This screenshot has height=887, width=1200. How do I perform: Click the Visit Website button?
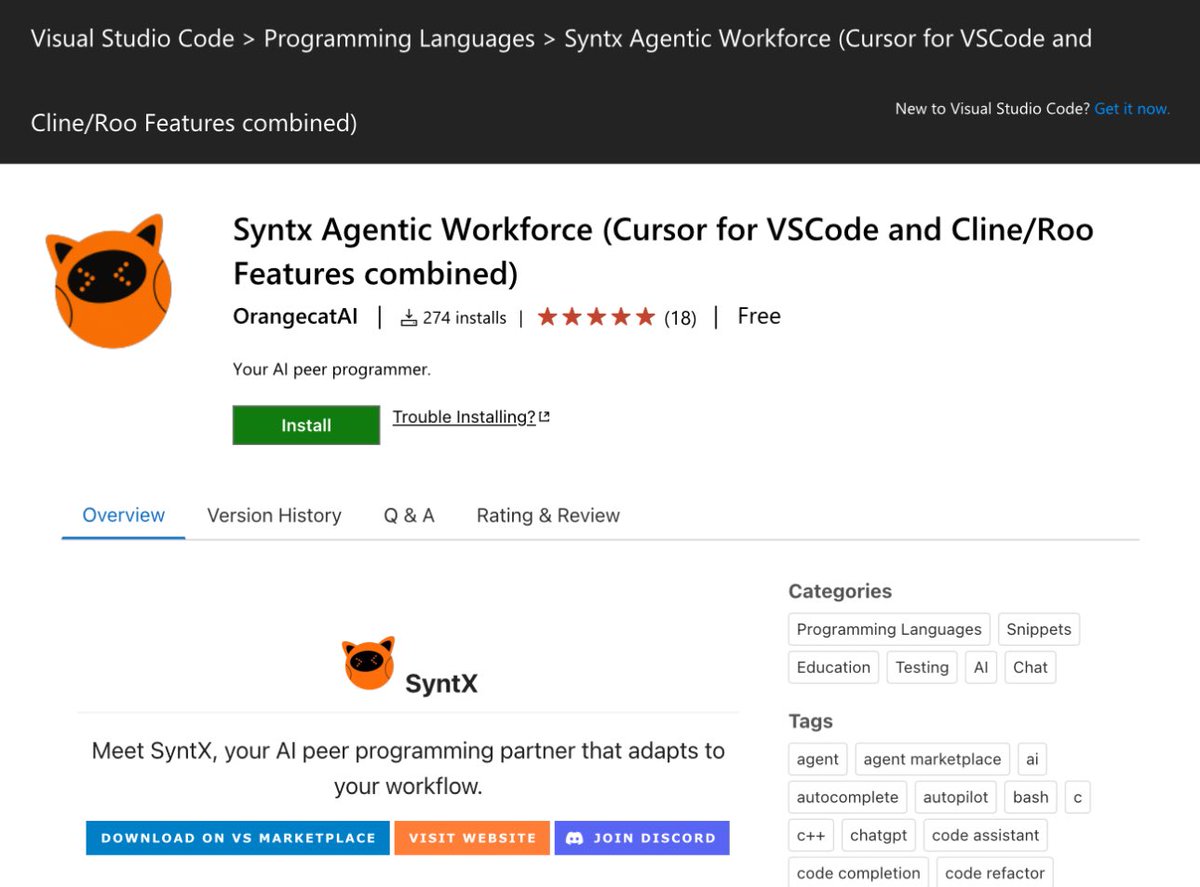point(472,838)
